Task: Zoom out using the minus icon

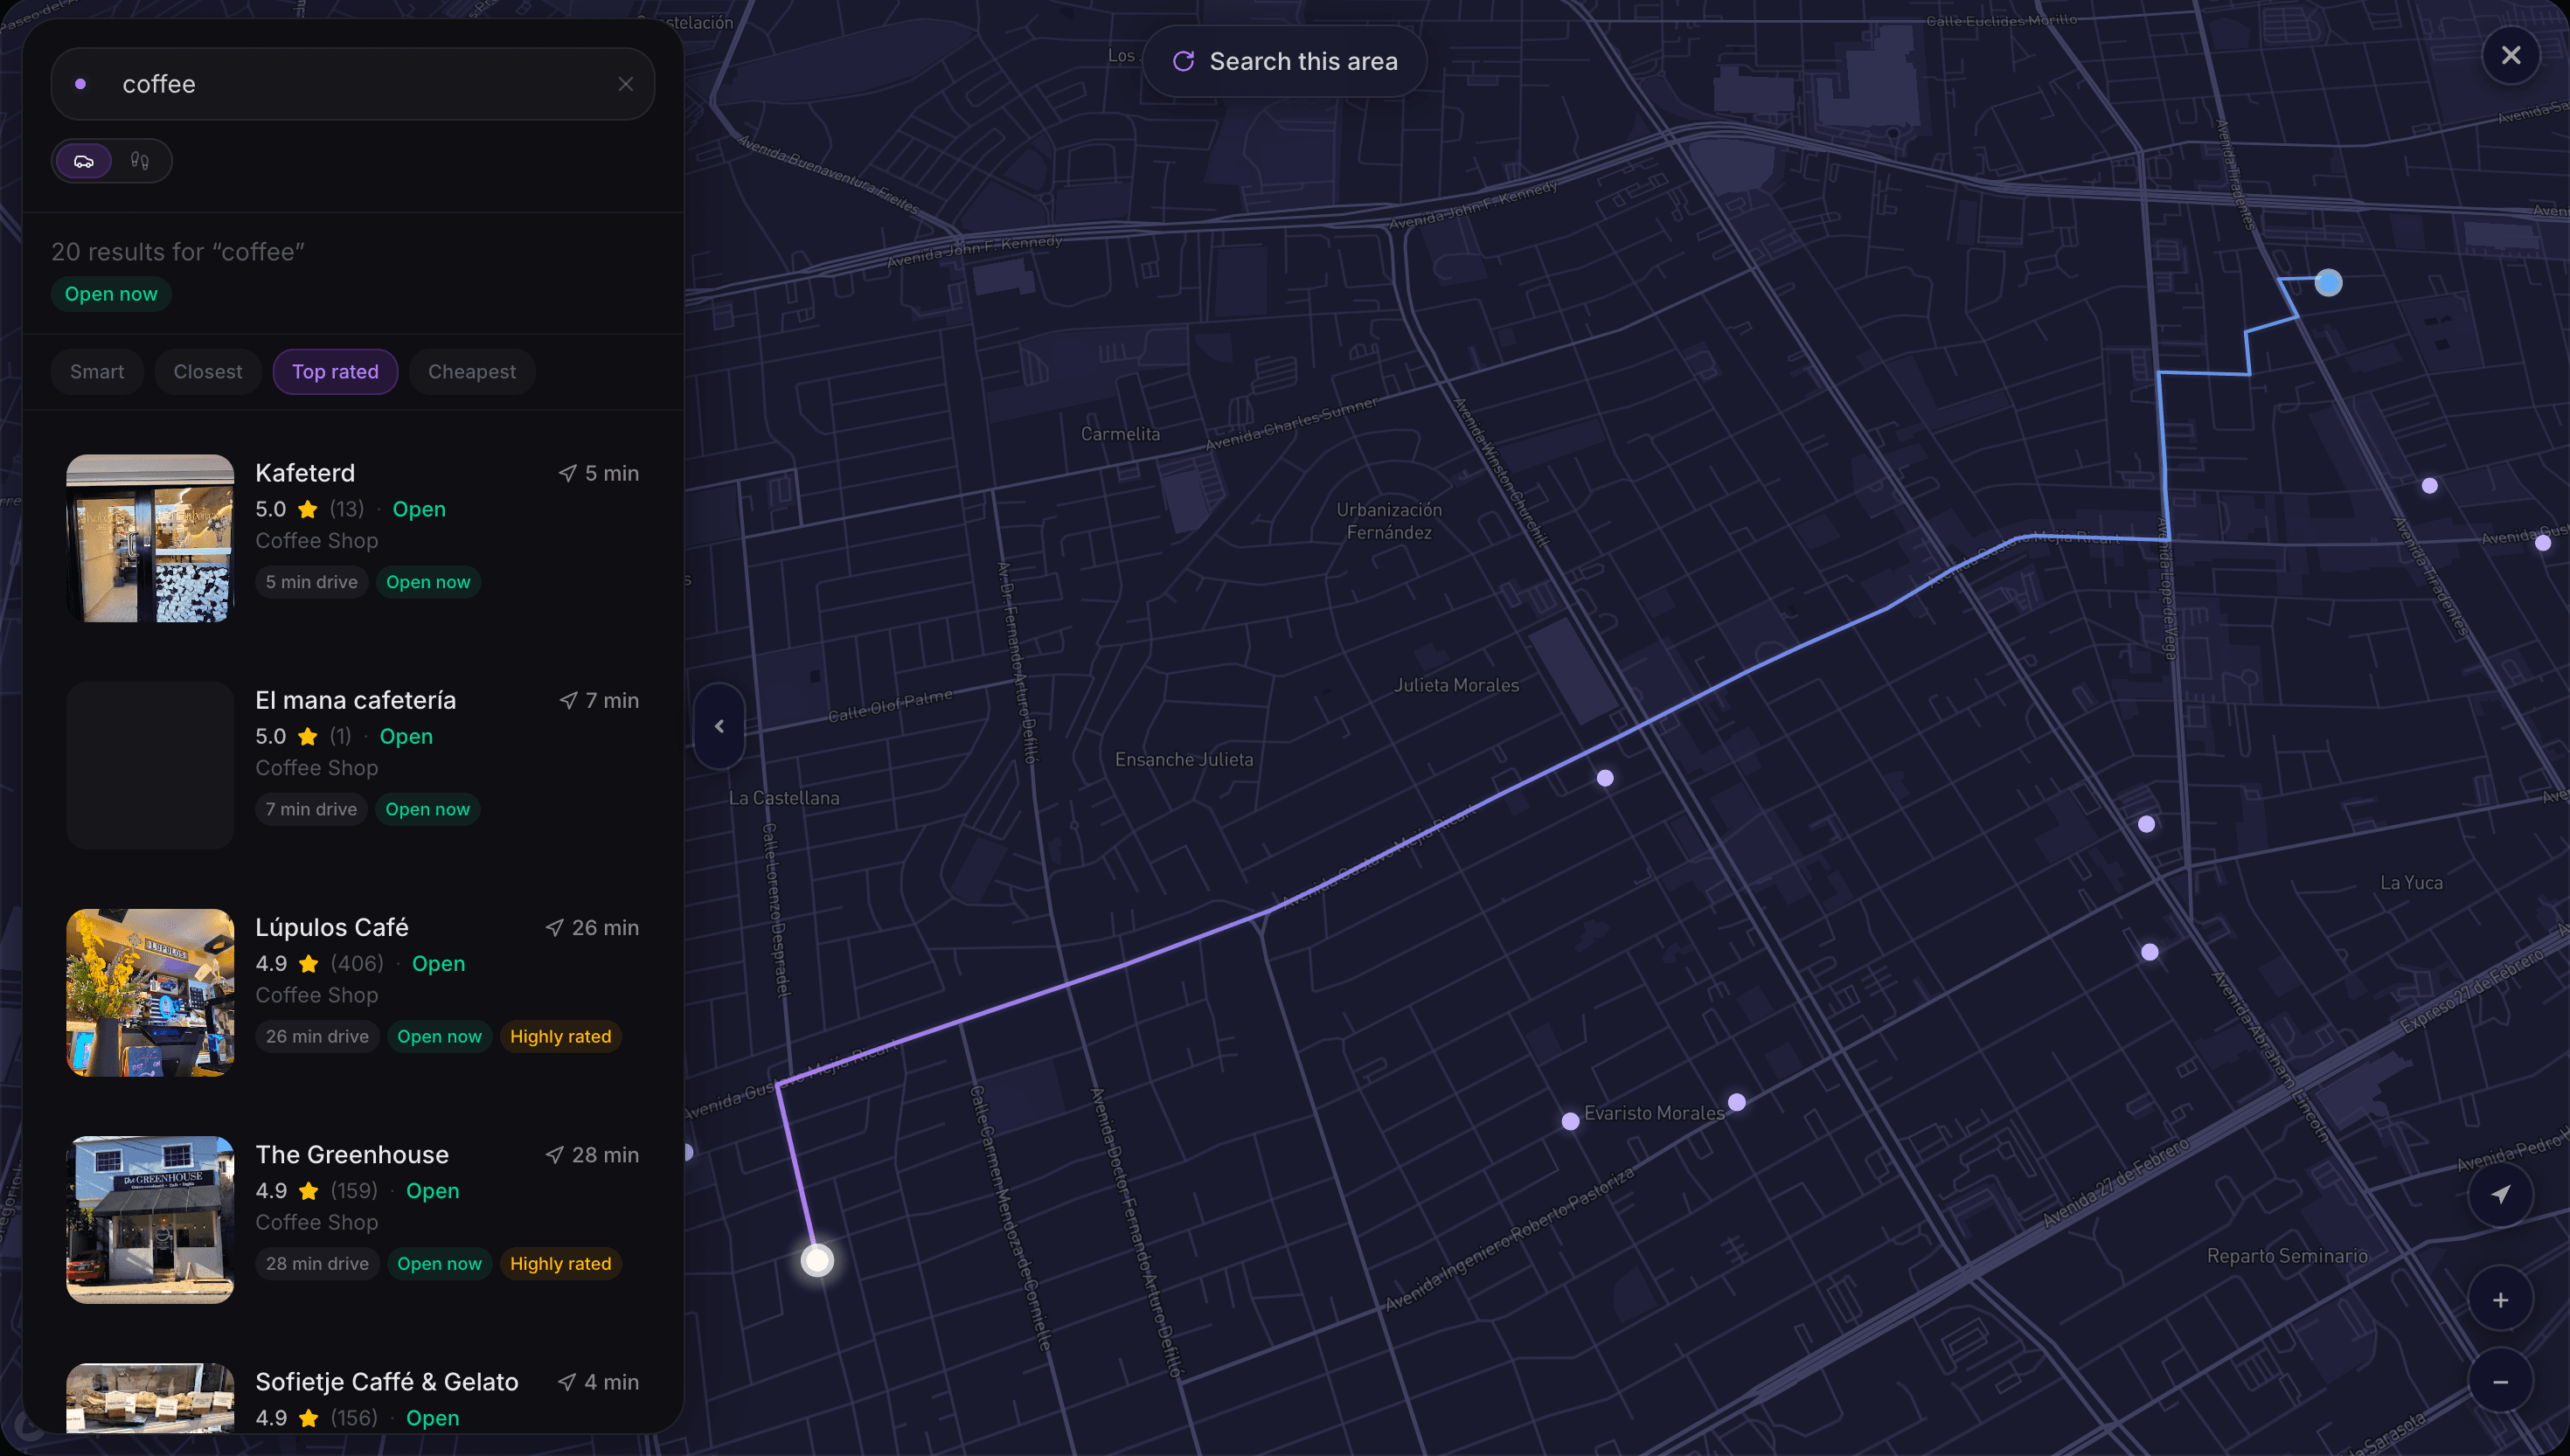Action: [x=2501, y=1382]
